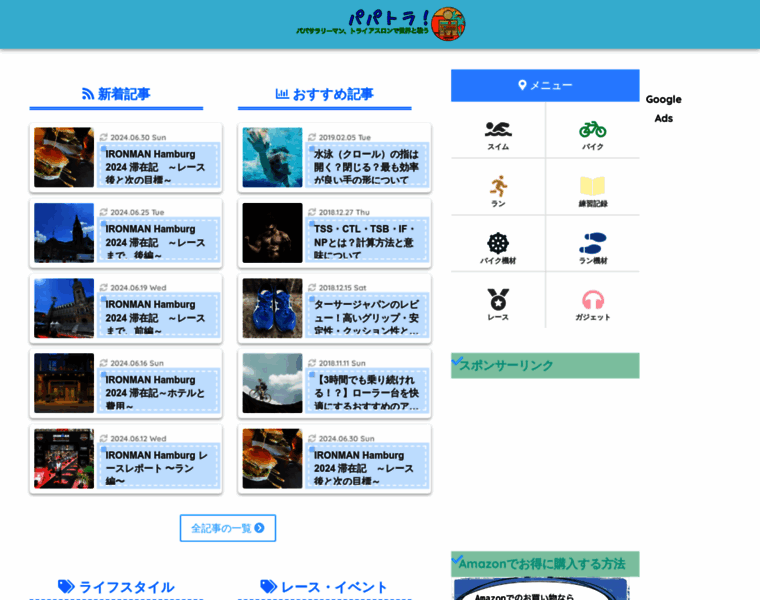Open post IRONMAN Hamburg レースまで、前編
The height and width of the screenshot is (600, 760).
point(126,308)
